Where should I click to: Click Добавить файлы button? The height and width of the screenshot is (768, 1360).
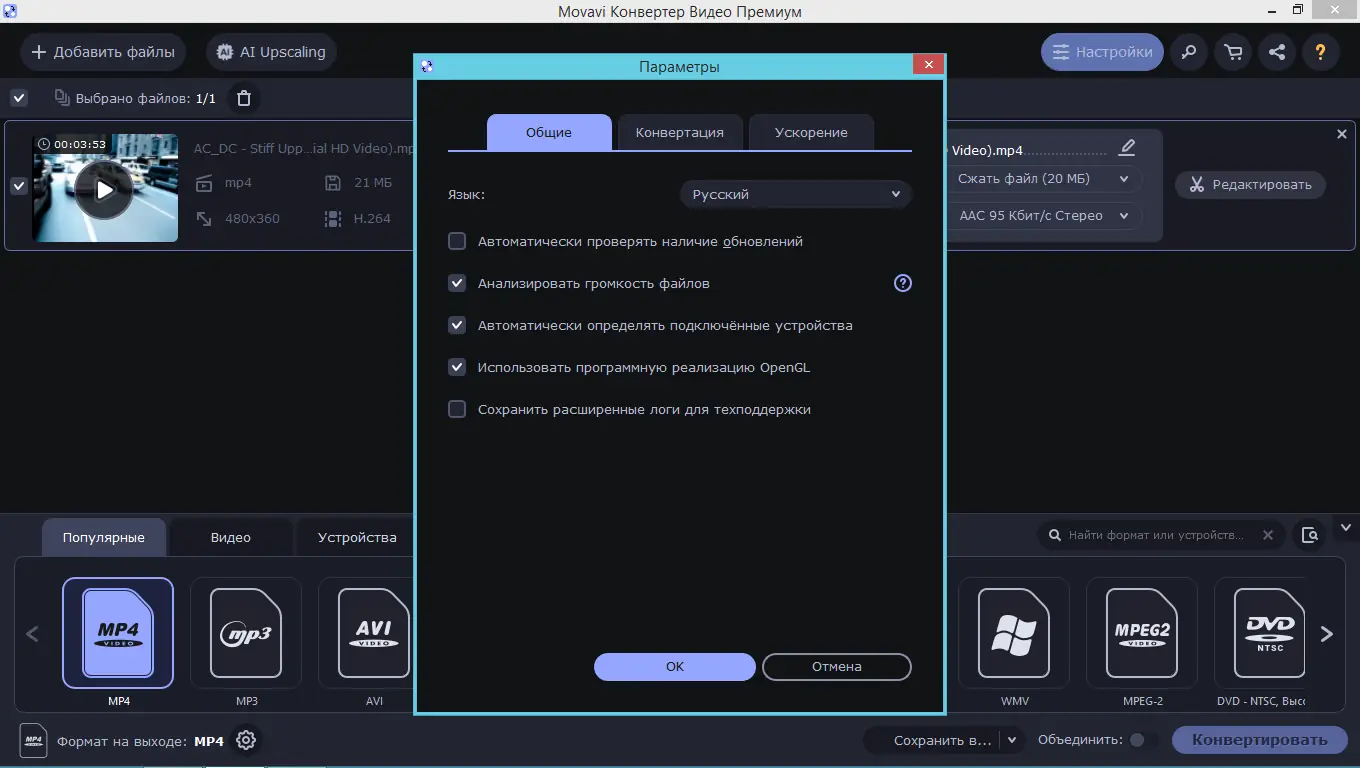pyautogui.click(x=103, y=52)
